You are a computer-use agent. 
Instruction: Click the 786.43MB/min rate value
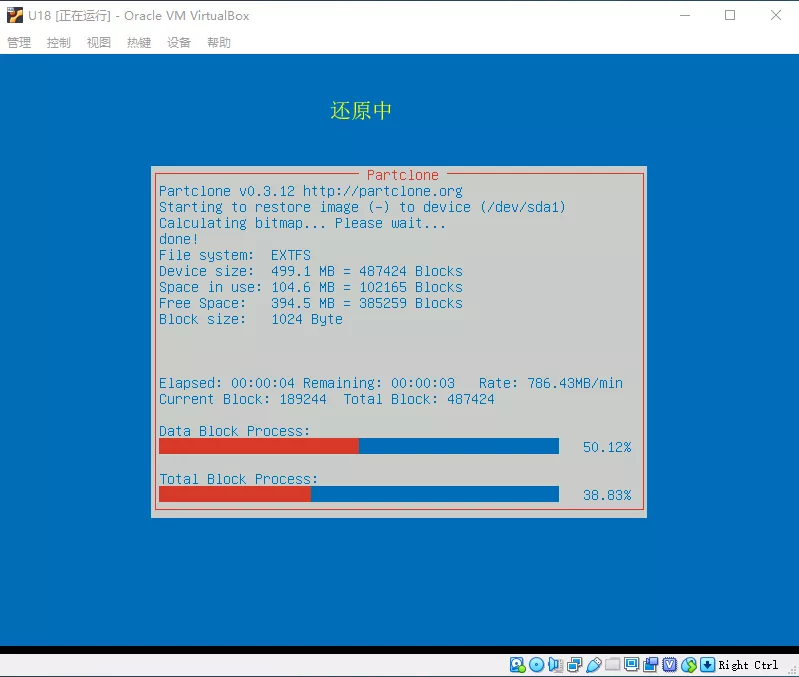(x=575, y=384)
